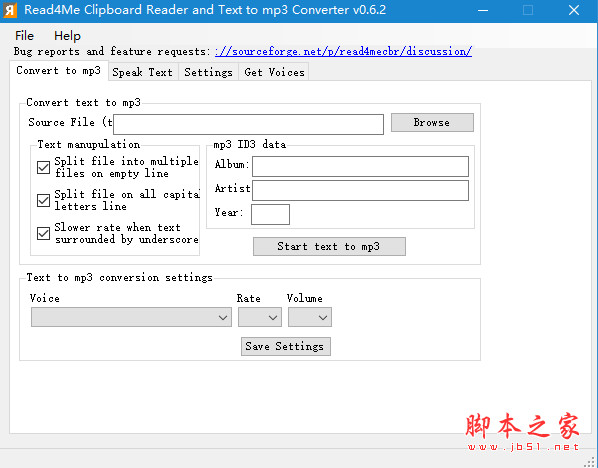
Task: Expand the Voice dropdown
Action: (x=131, y=317)
